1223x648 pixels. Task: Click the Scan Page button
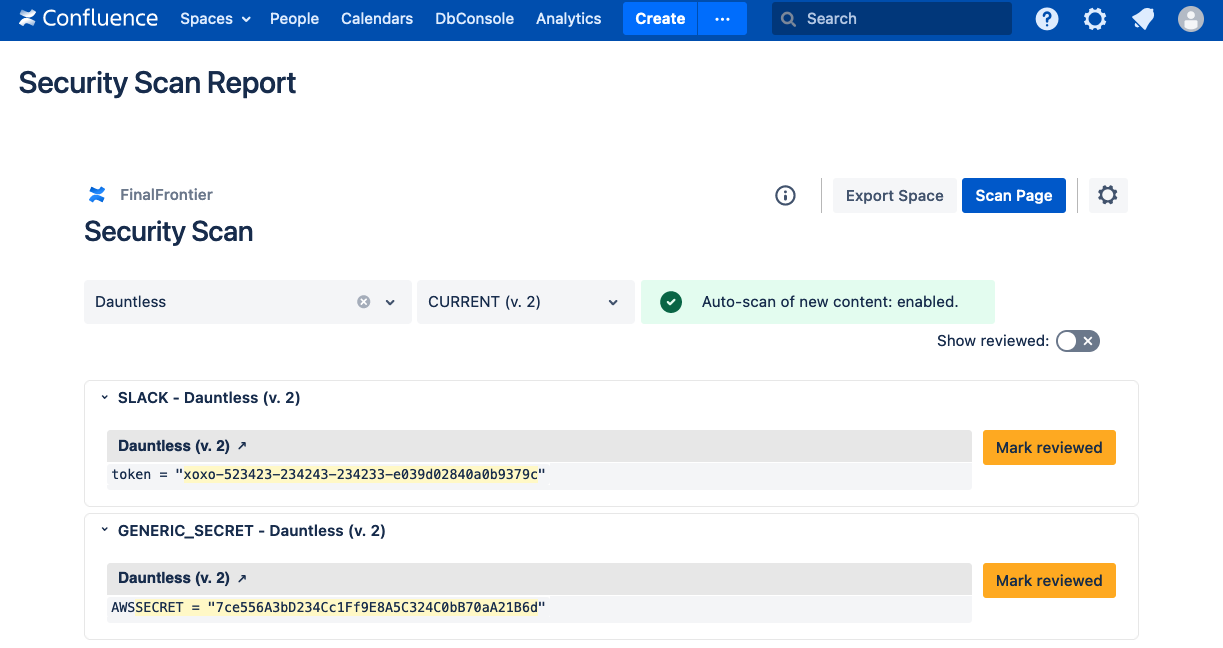pos(1013,196)
